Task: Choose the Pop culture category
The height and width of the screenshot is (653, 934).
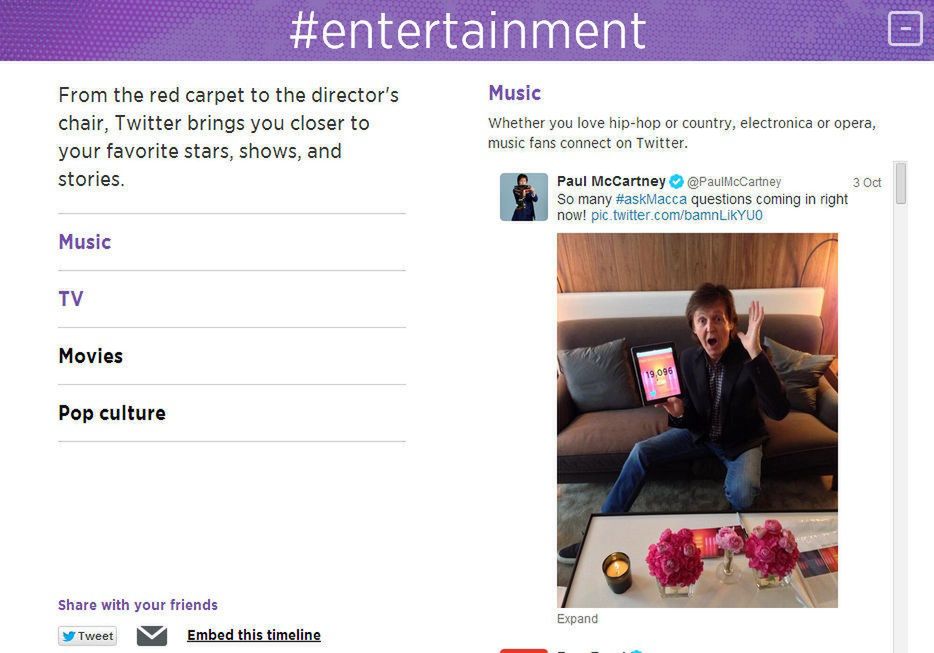Action: pyautogui.click(x=112, y=413)
